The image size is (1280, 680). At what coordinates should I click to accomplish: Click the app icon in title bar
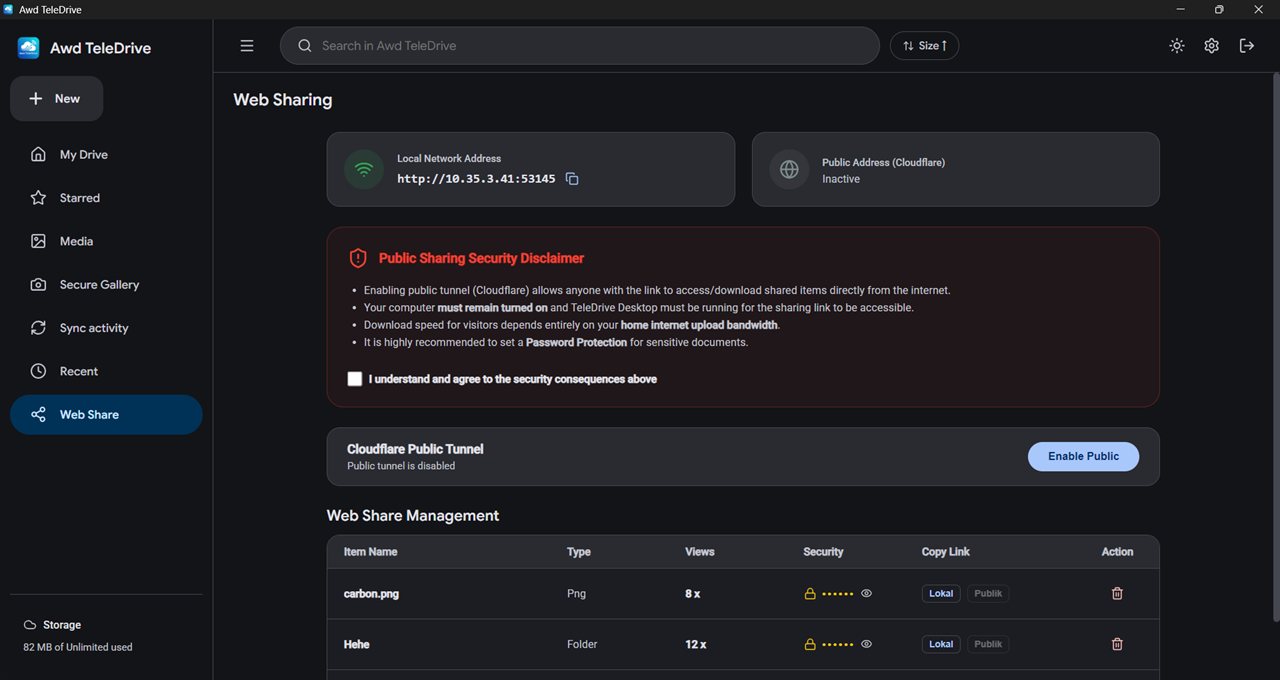(9, 9)
